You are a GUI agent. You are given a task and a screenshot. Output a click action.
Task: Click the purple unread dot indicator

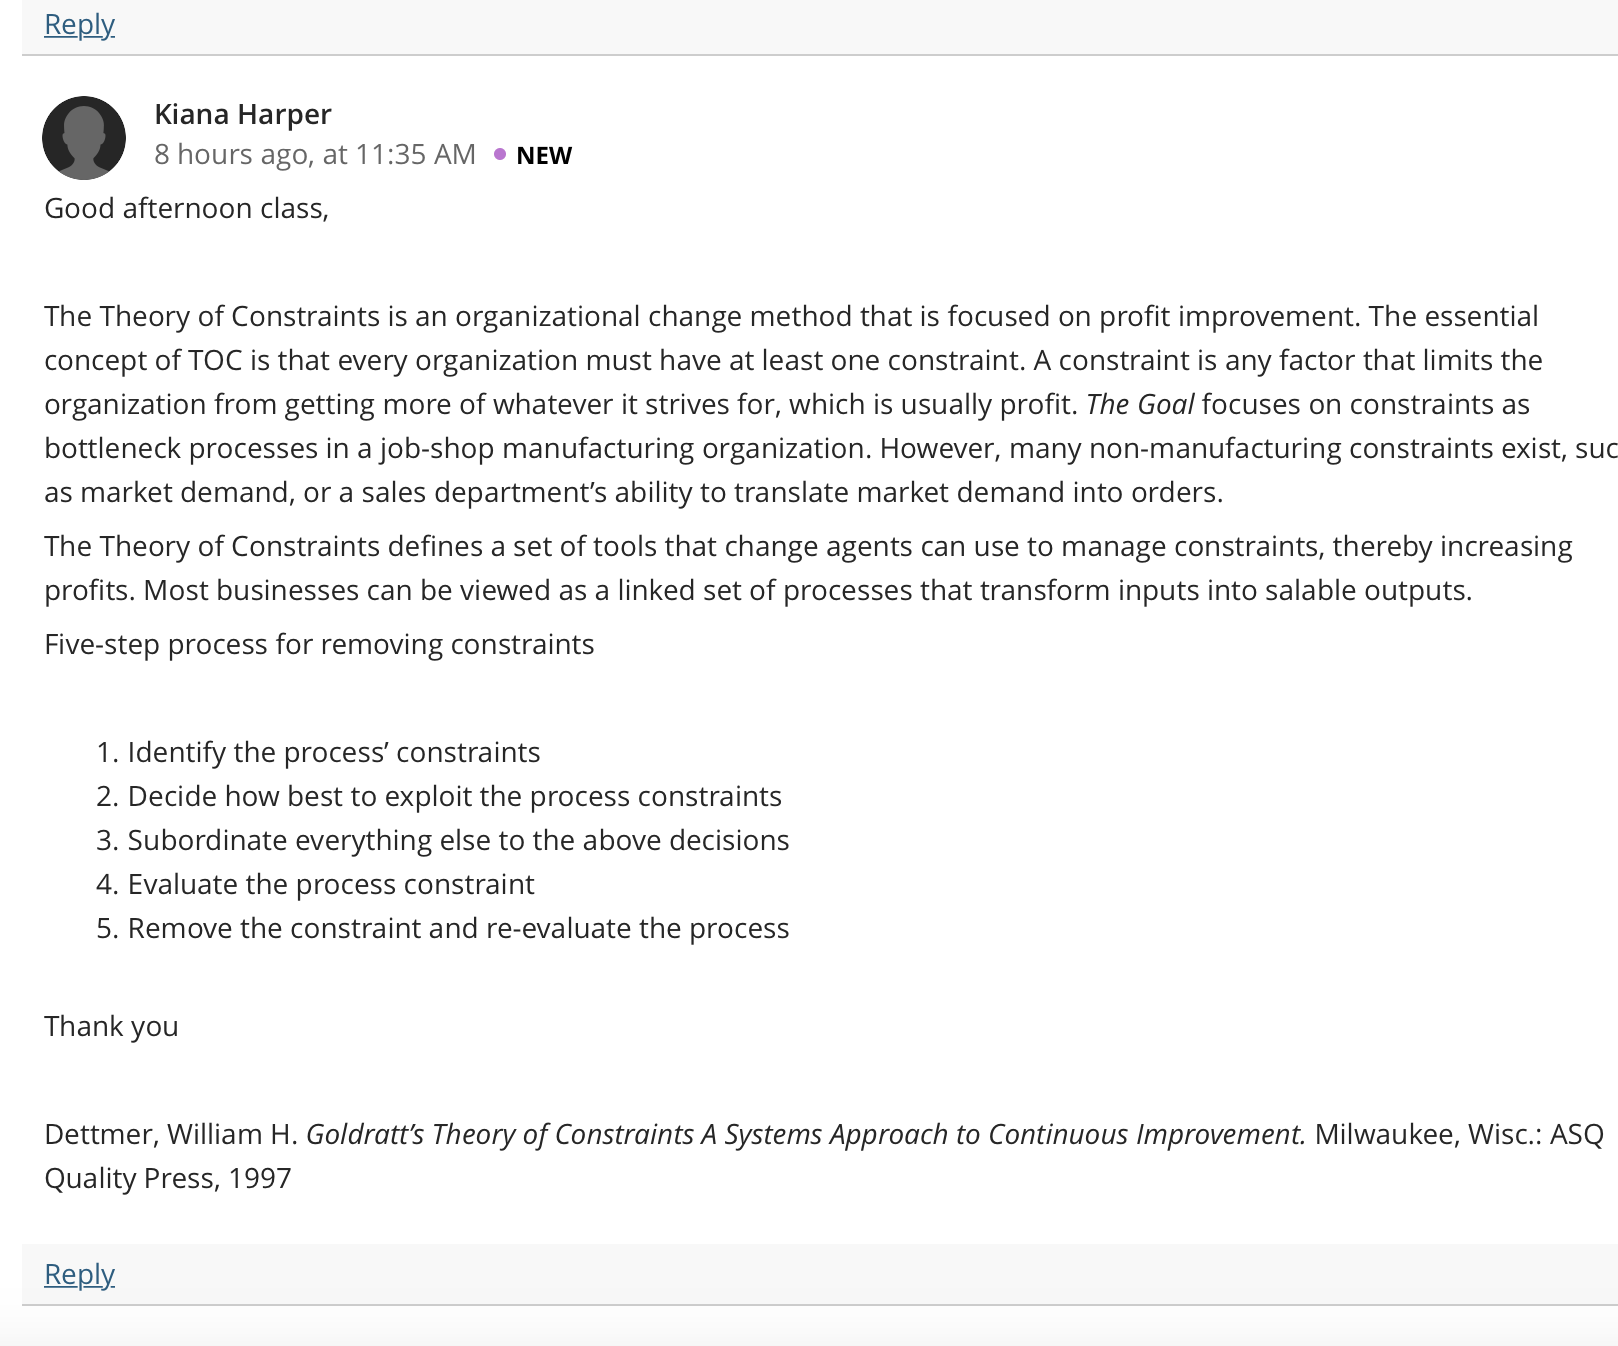(x=500, y=154)
